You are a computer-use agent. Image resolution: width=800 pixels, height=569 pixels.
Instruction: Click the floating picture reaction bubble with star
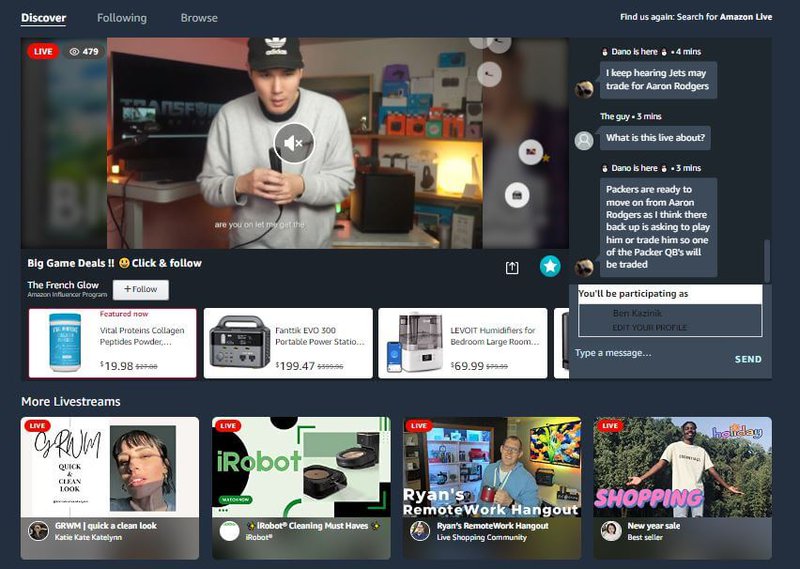(x=531, y=152)
